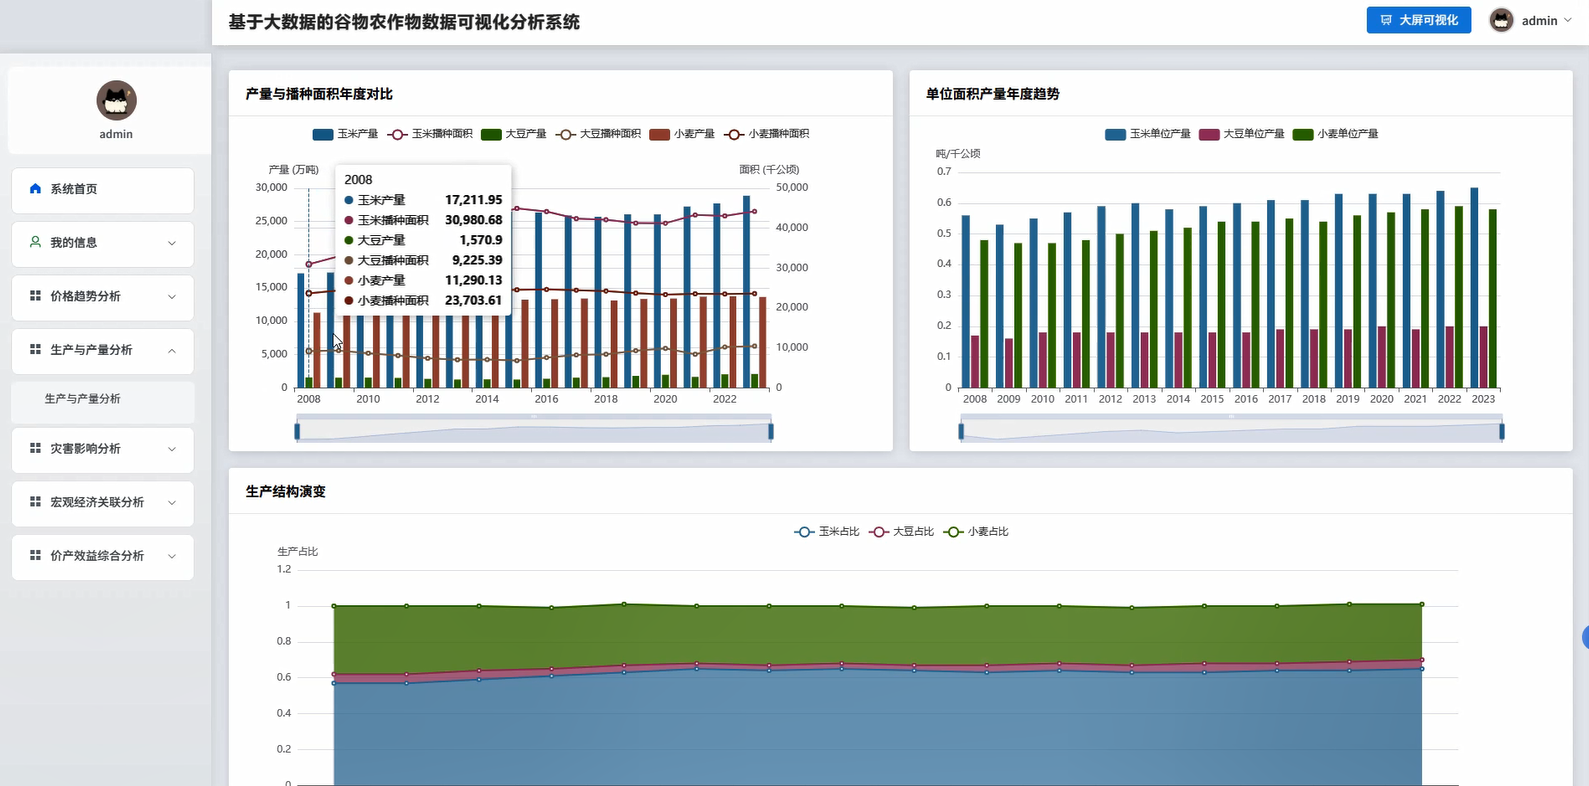Click the 2015 label on 单位面积产量 axis
This screenshot has height=786, width=1589.
(1212, 399)
